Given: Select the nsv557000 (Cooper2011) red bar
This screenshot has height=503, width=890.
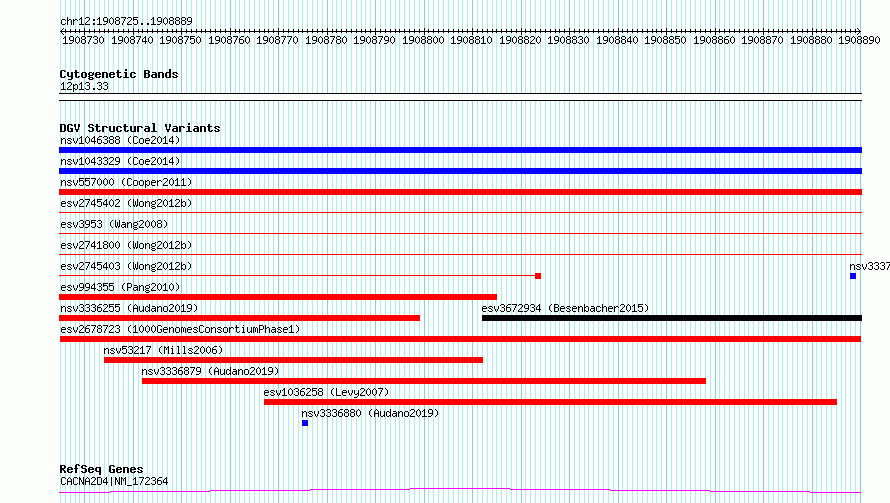Looking at the screenshot, I should 460,192.
